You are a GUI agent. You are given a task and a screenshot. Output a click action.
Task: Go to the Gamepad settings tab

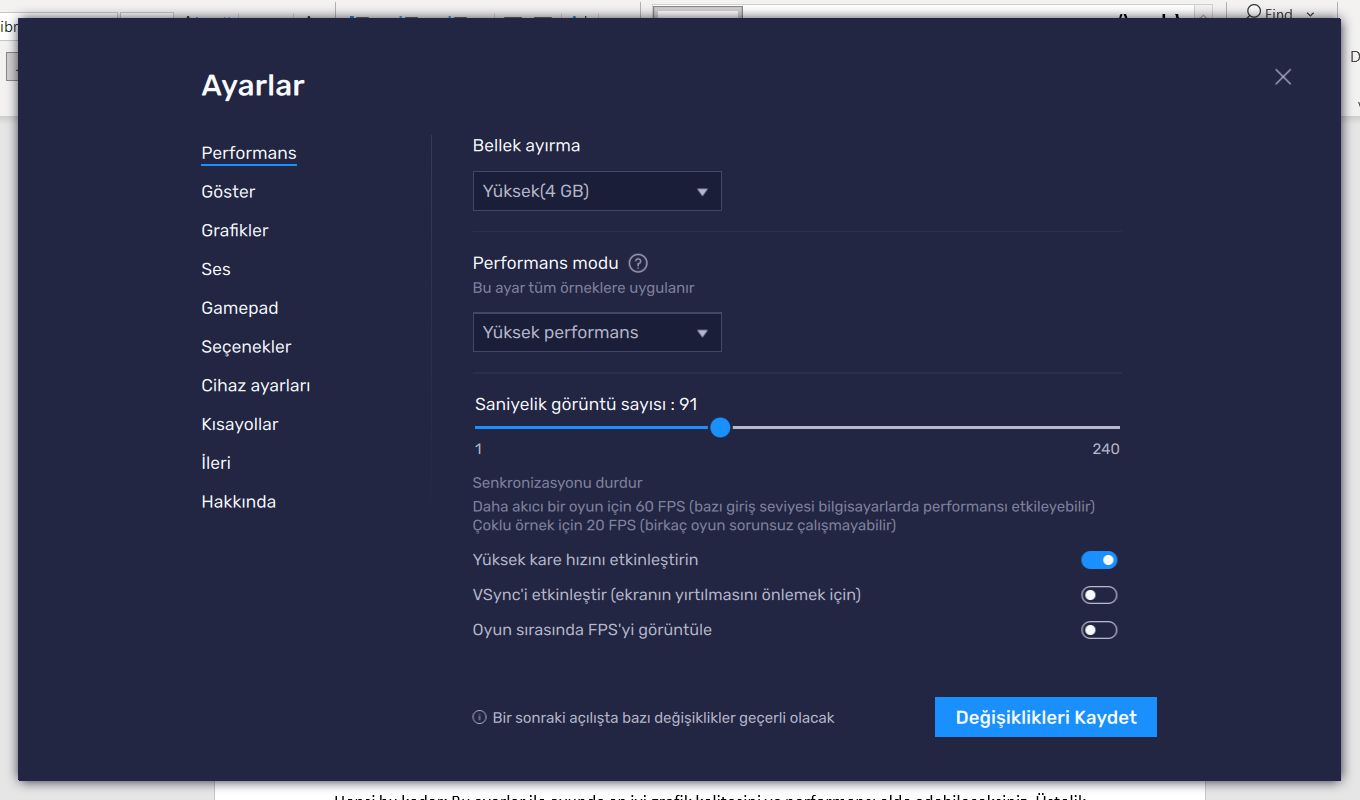240,308
